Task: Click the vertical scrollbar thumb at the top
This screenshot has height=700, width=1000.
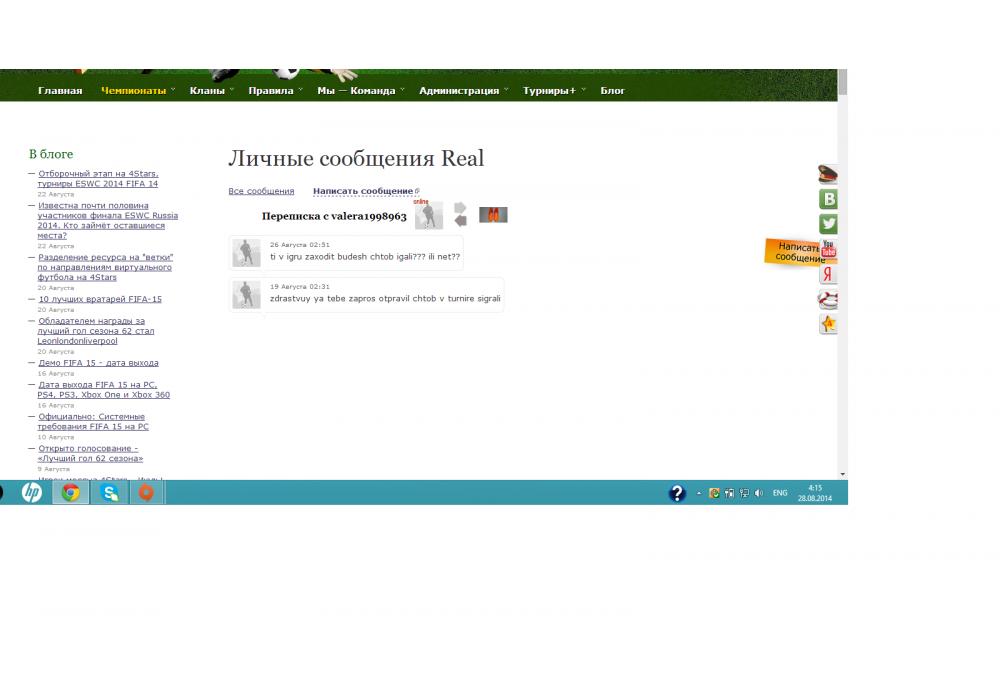Action: (842, 82)
